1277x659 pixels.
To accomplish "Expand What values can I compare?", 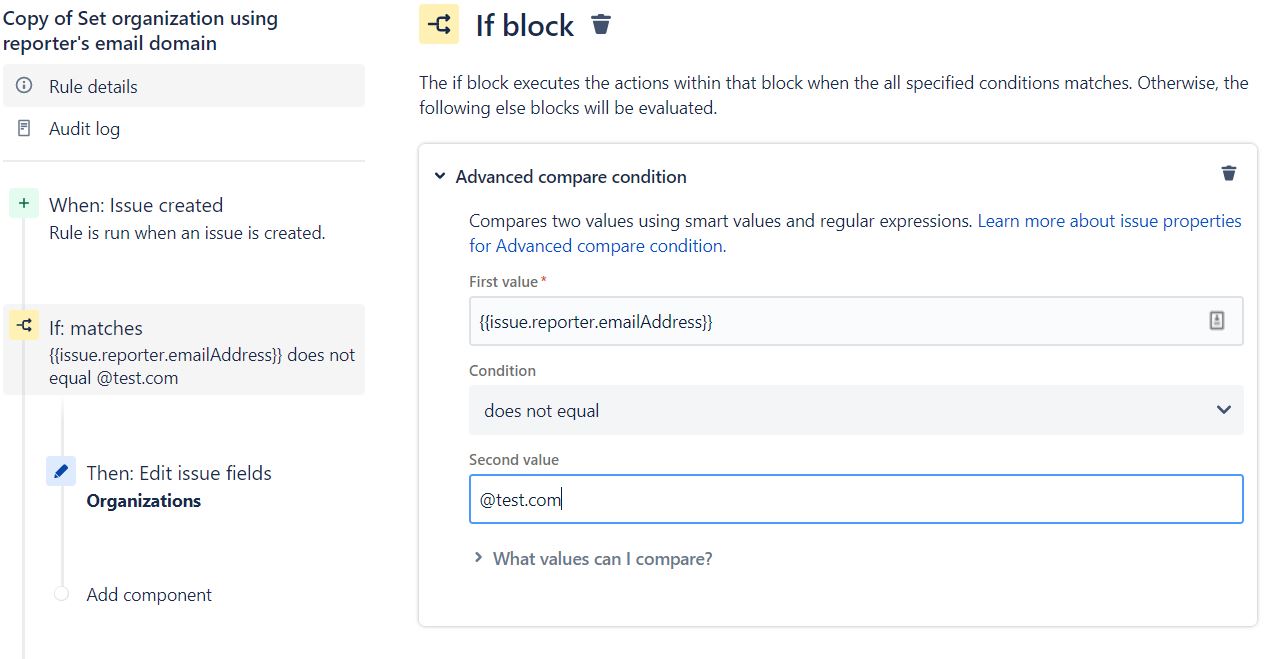I will coord(593,559).
